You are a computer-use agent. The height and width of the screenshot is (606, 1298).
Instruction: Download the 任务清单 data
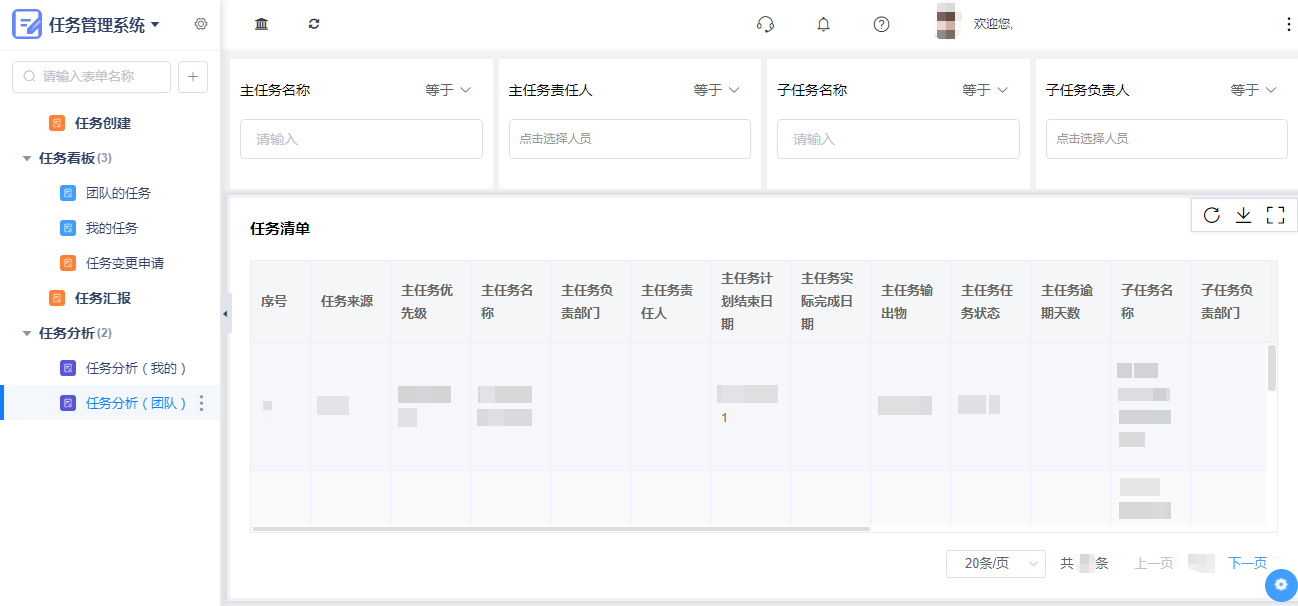(x=1243, y=215)
